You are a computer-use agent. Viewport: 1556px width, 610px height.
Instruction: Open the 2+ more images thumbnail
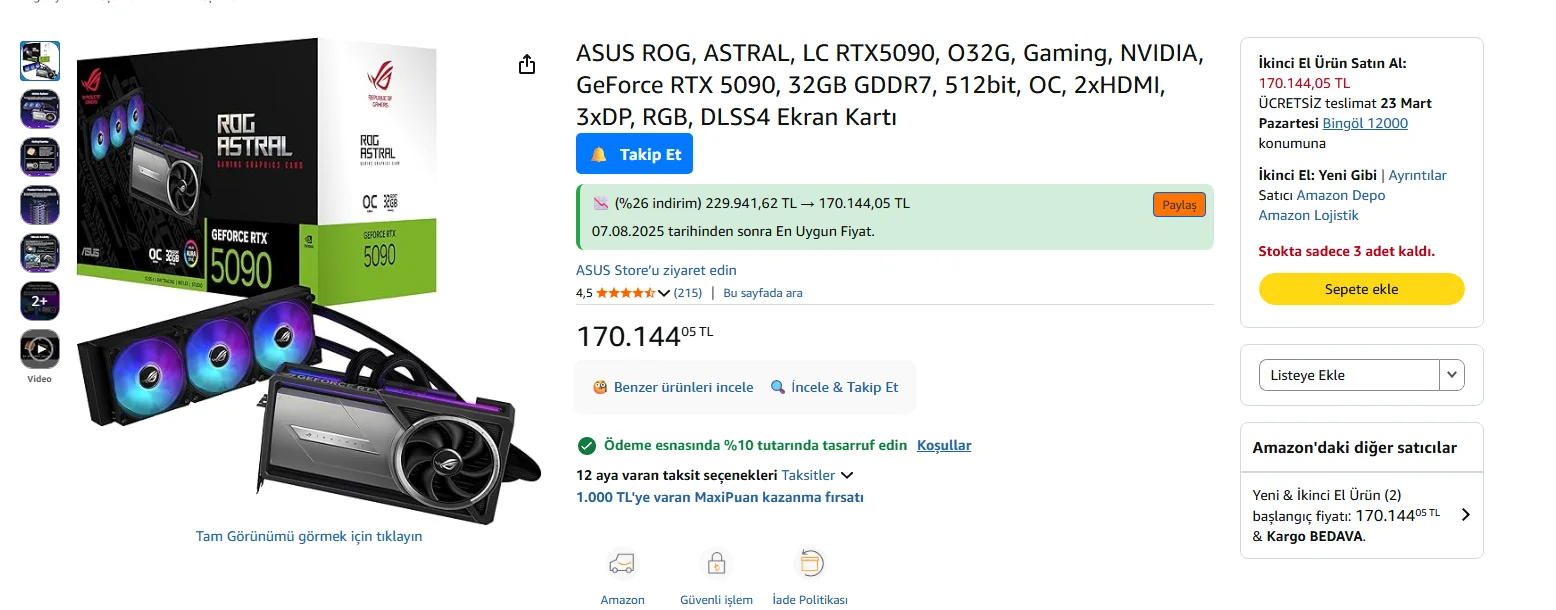[40, 301]
